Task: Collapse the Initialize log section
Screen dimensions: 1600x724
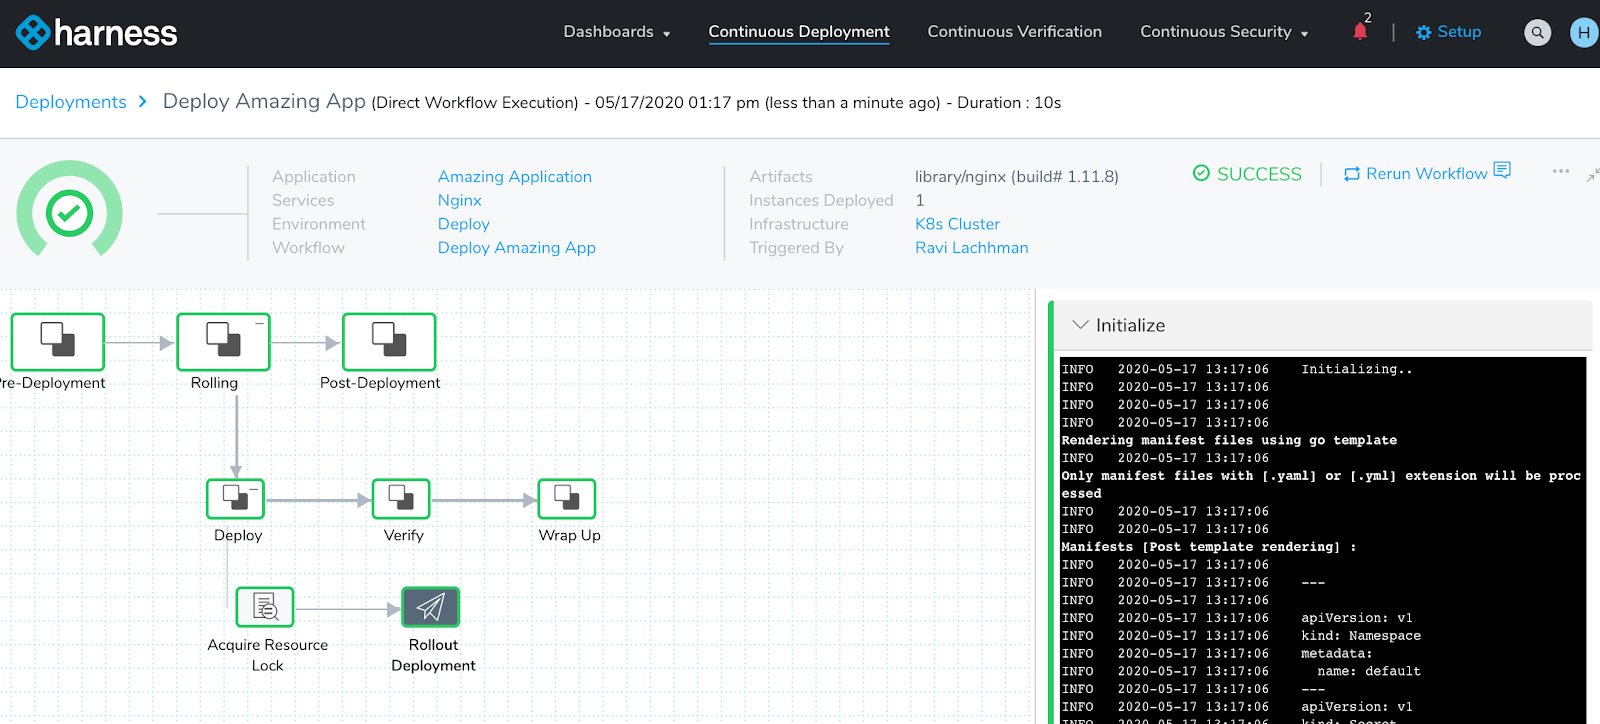Action: tap(1080, 325)
